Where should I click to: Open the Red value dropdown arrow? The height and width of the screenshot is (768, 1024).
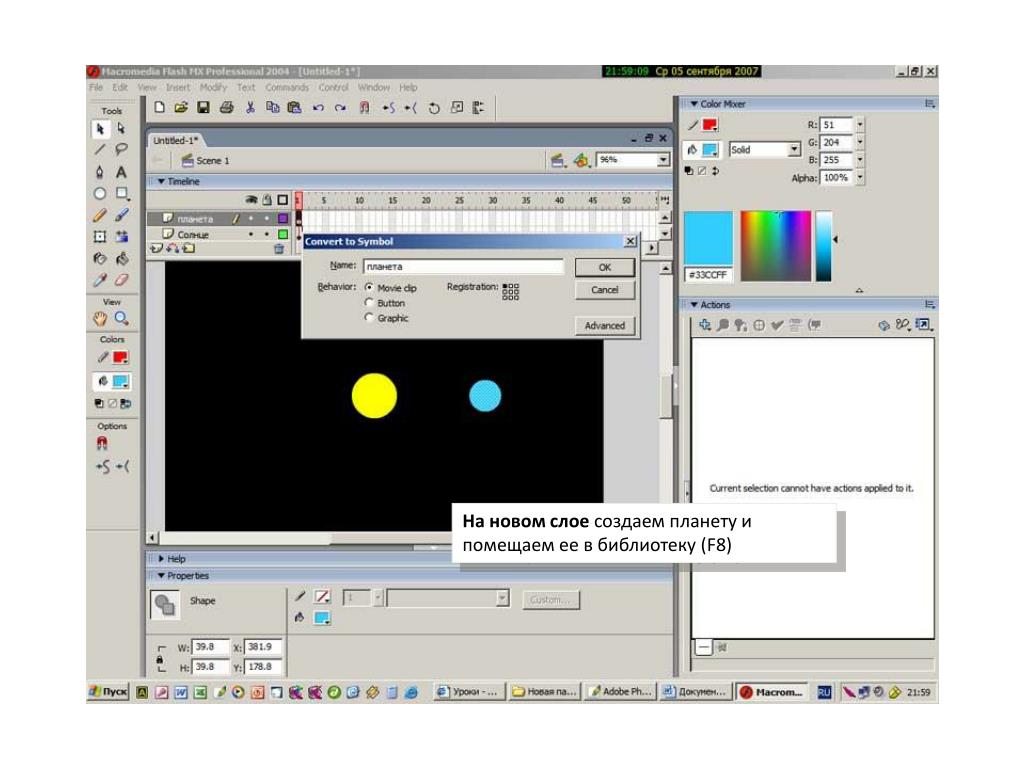click(x=860, y=124)
